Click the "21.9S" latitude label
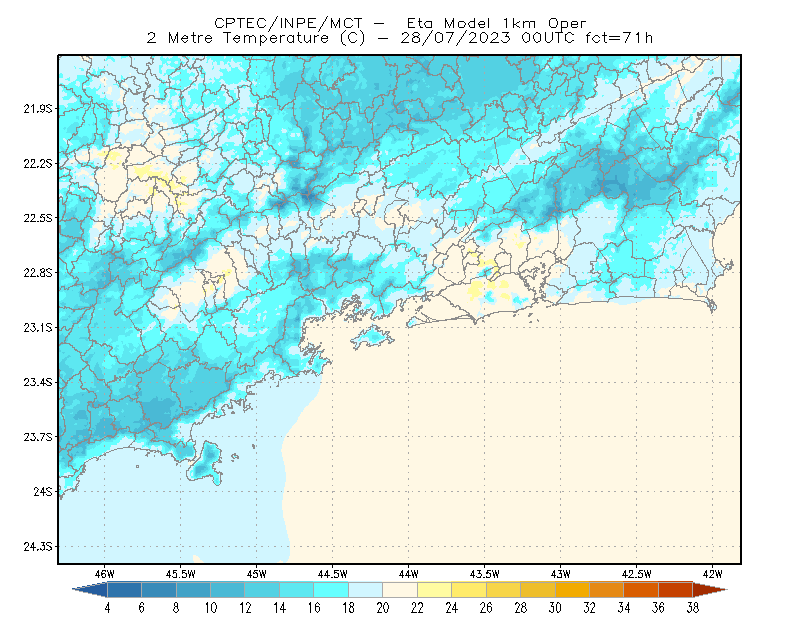 point(38,109)
